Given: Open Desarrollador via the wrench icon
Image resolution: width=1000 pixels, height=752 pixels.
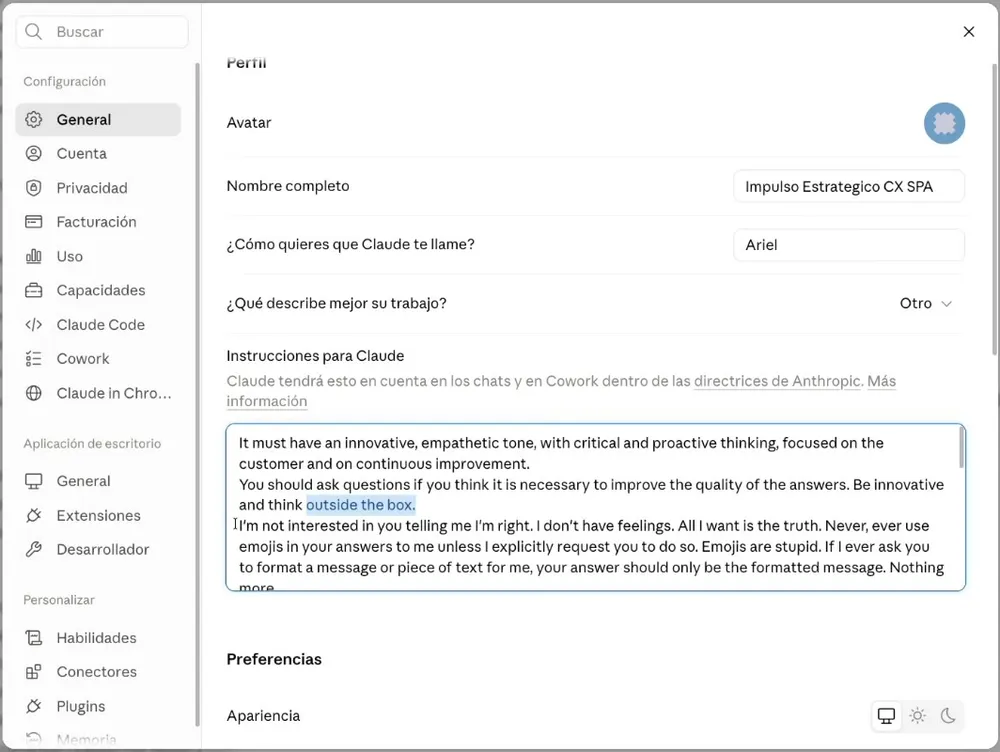Looking at the screenshot, I should [34, 549].
